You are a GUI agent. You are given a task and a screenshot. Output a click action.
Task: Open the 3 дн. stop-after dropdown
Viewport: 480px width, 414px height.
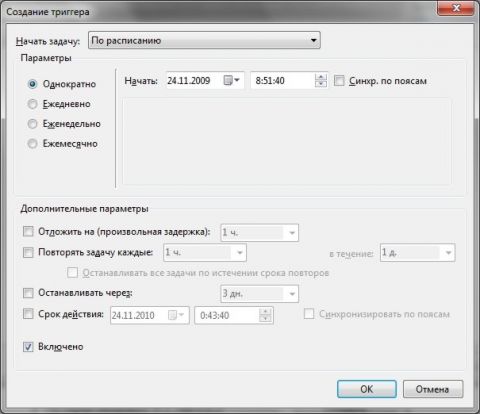point(259,294)
